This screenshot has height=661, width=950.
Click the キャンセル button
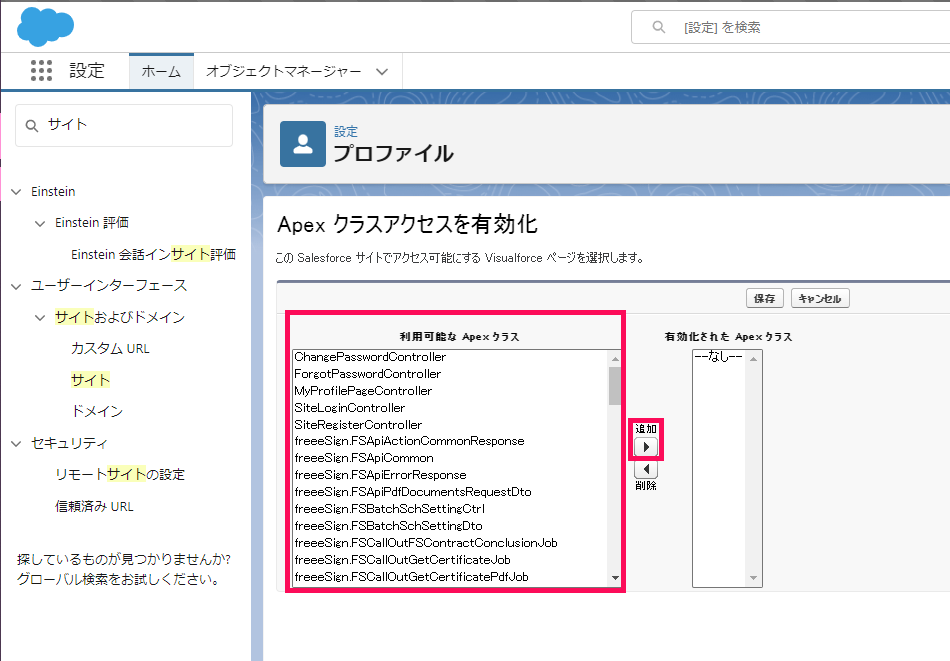click(x=820, y=298)
